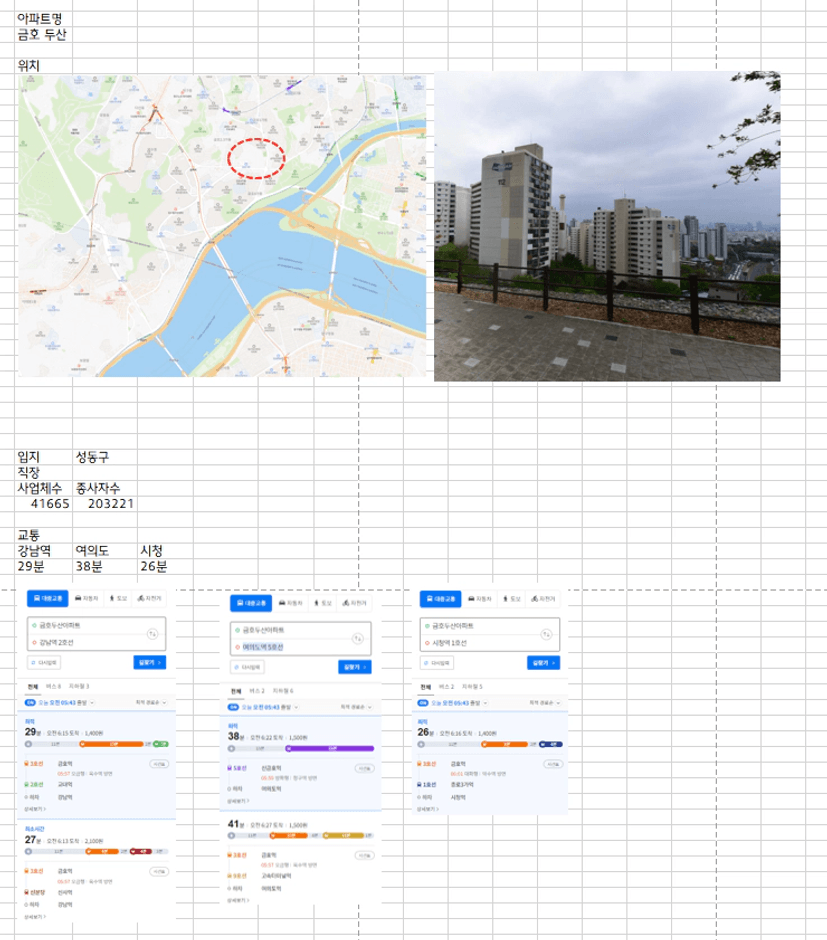Click swap icon in 여의도역 5호선 route panel
Screen dimensions: 827x940
point(357,638)
